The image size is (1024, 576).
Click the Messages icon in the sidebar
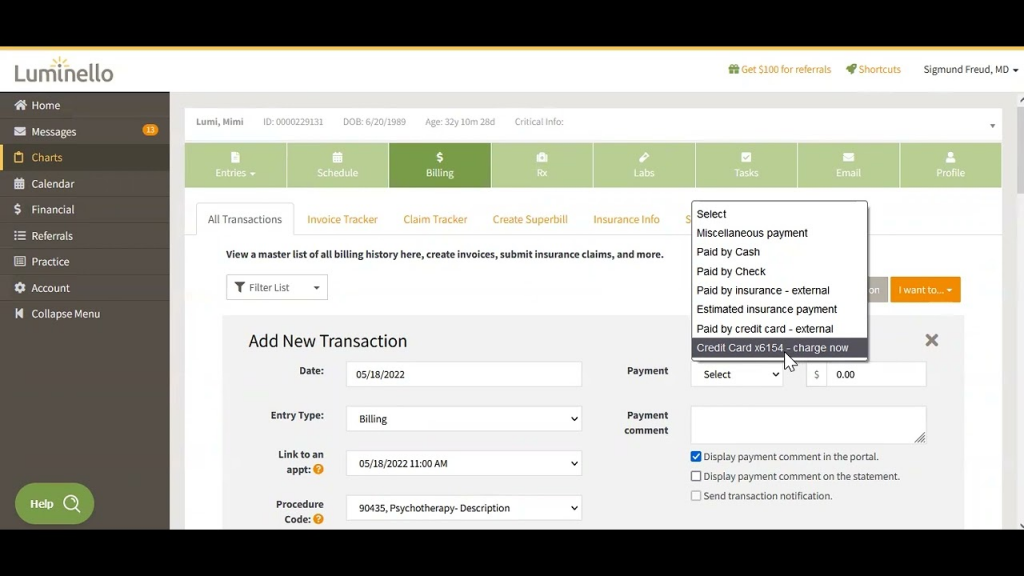(50, 131)
